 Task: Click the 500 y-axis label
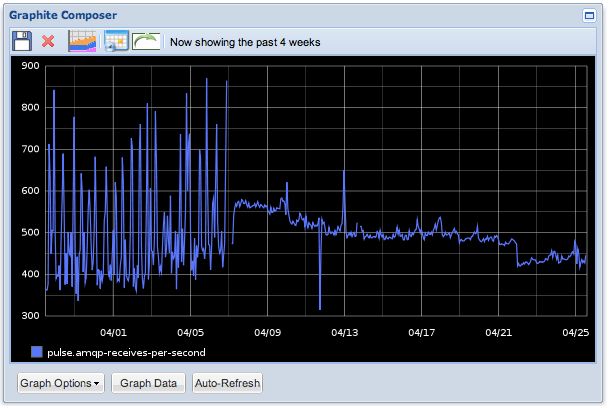click(30, 232)
